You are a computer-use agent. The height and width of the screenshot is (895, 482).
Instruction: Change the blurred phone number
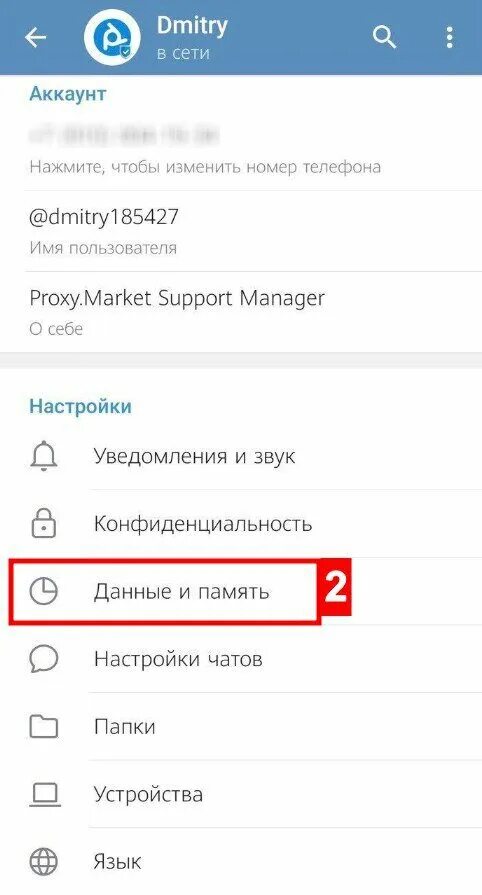[x=241, y=150]
